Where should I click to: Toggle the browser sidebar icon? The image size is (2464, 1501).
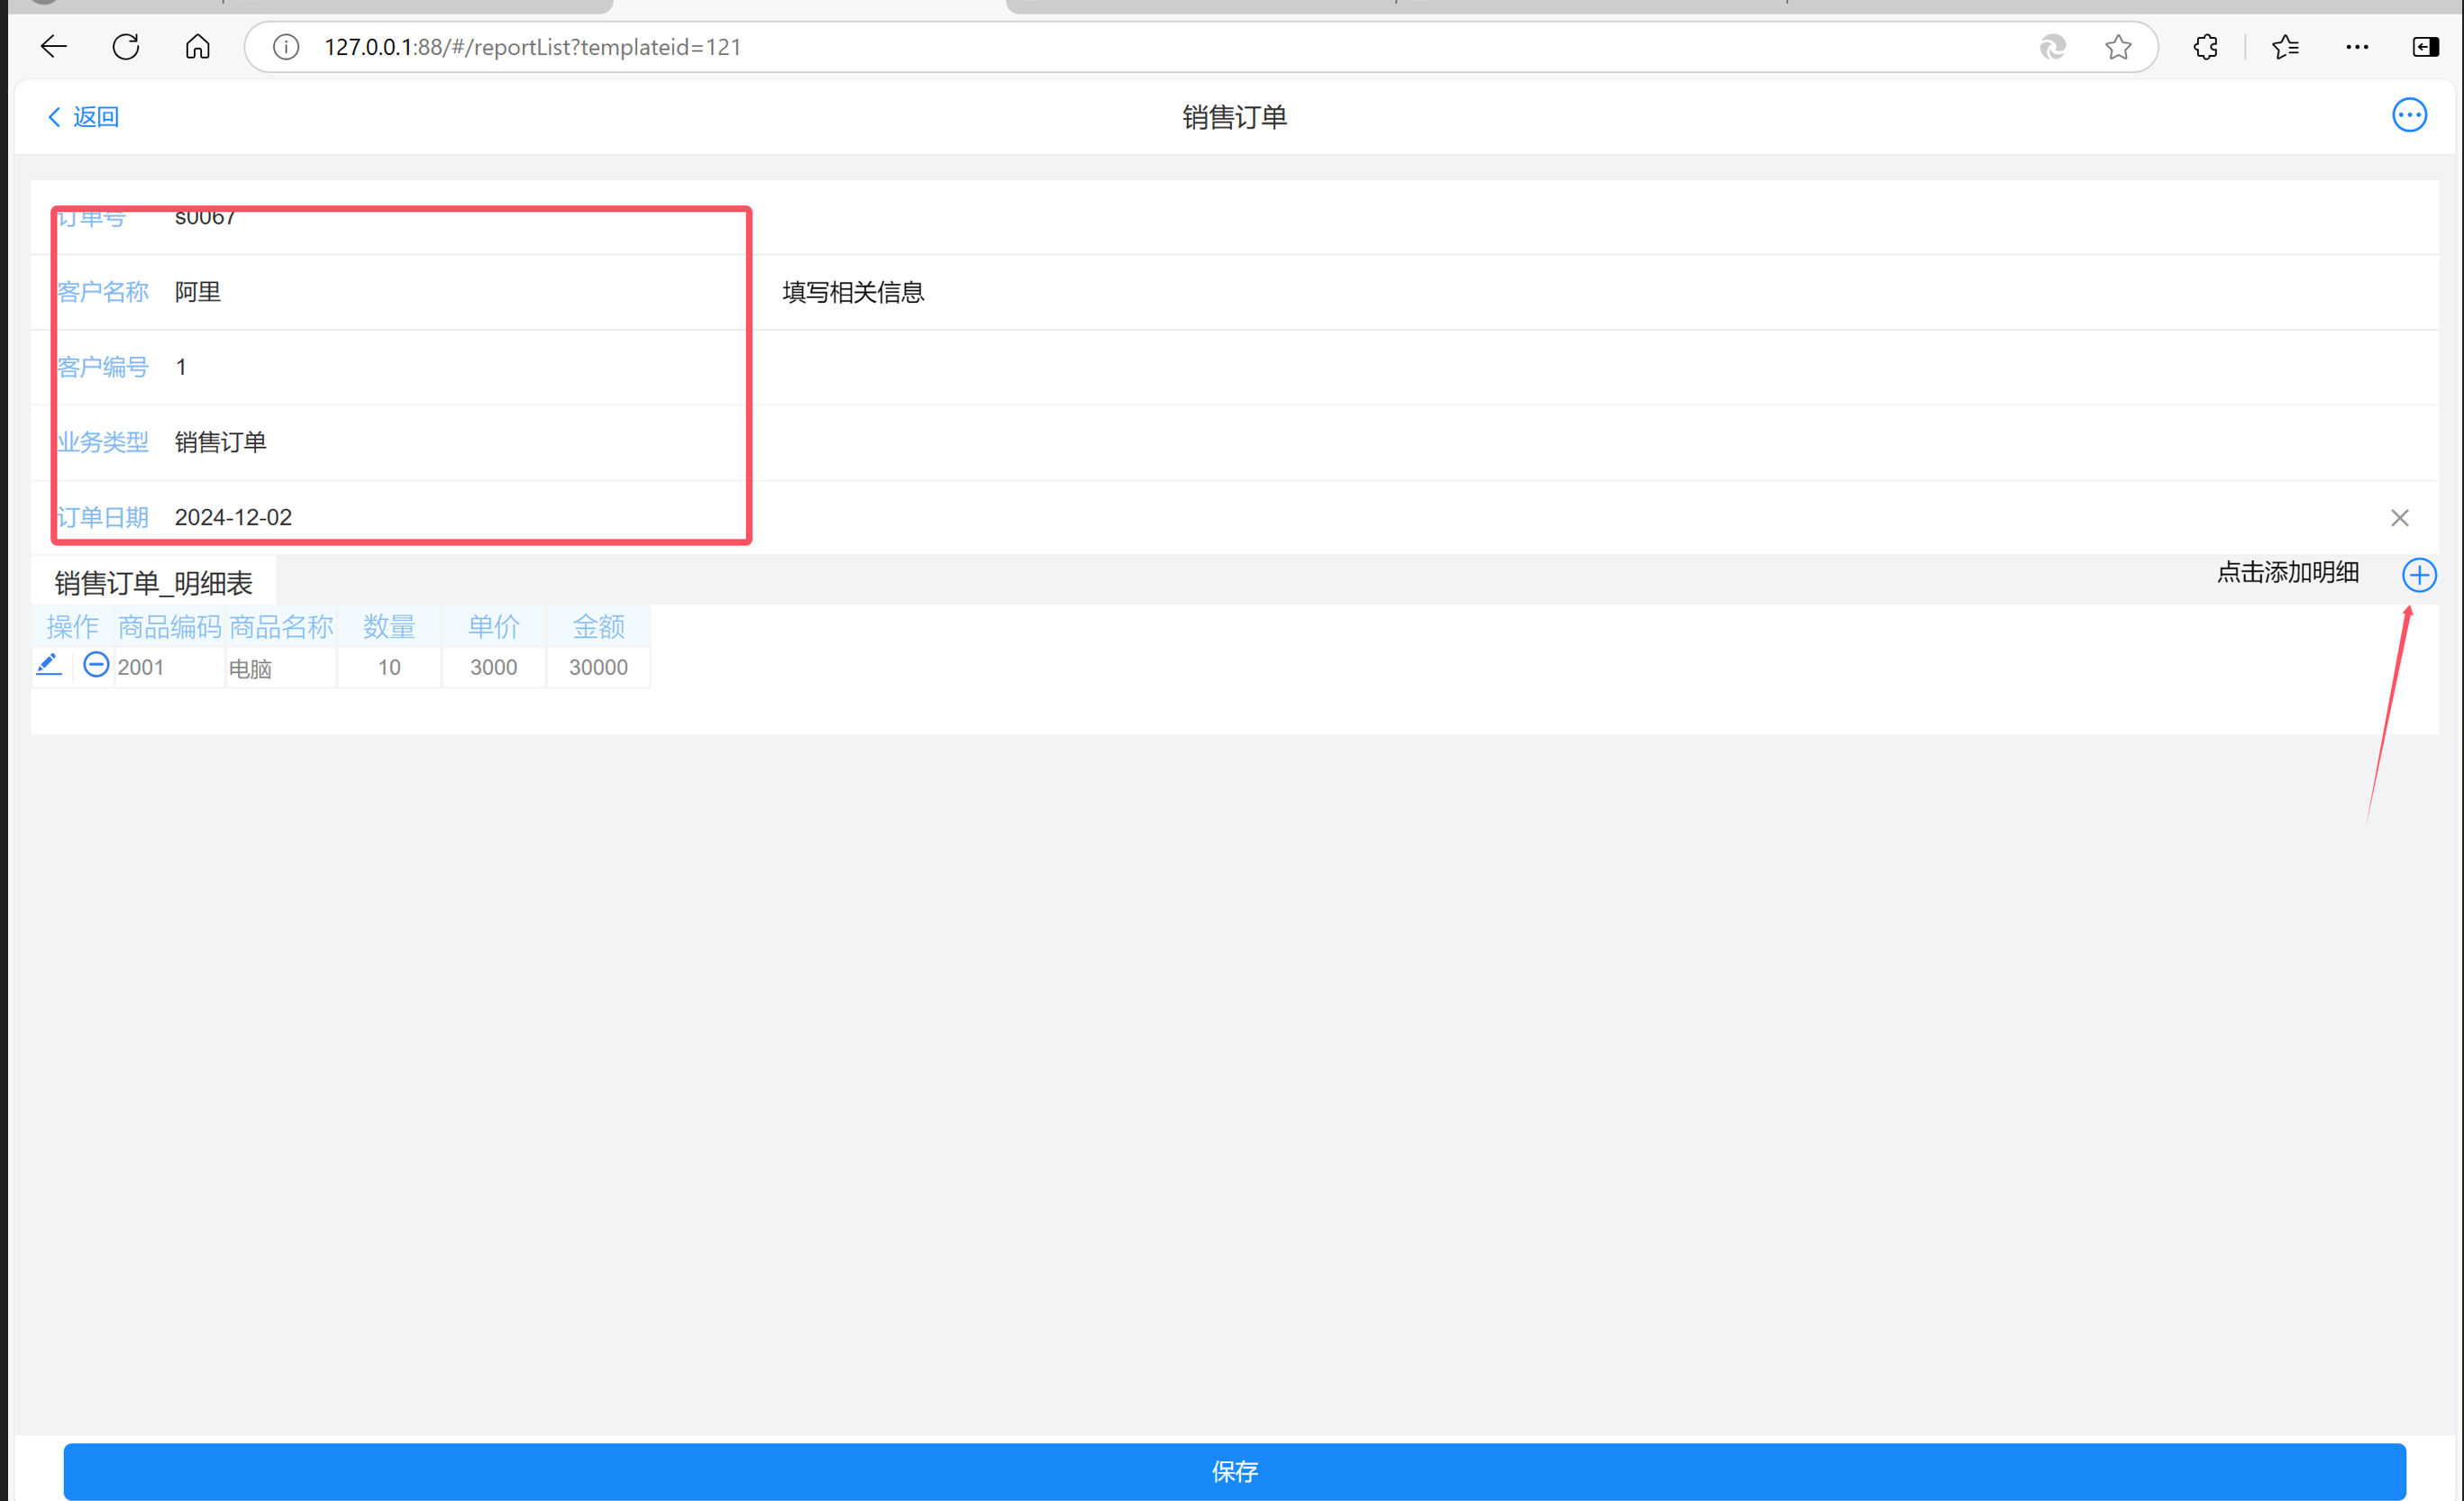click(x=2425, y=47)
